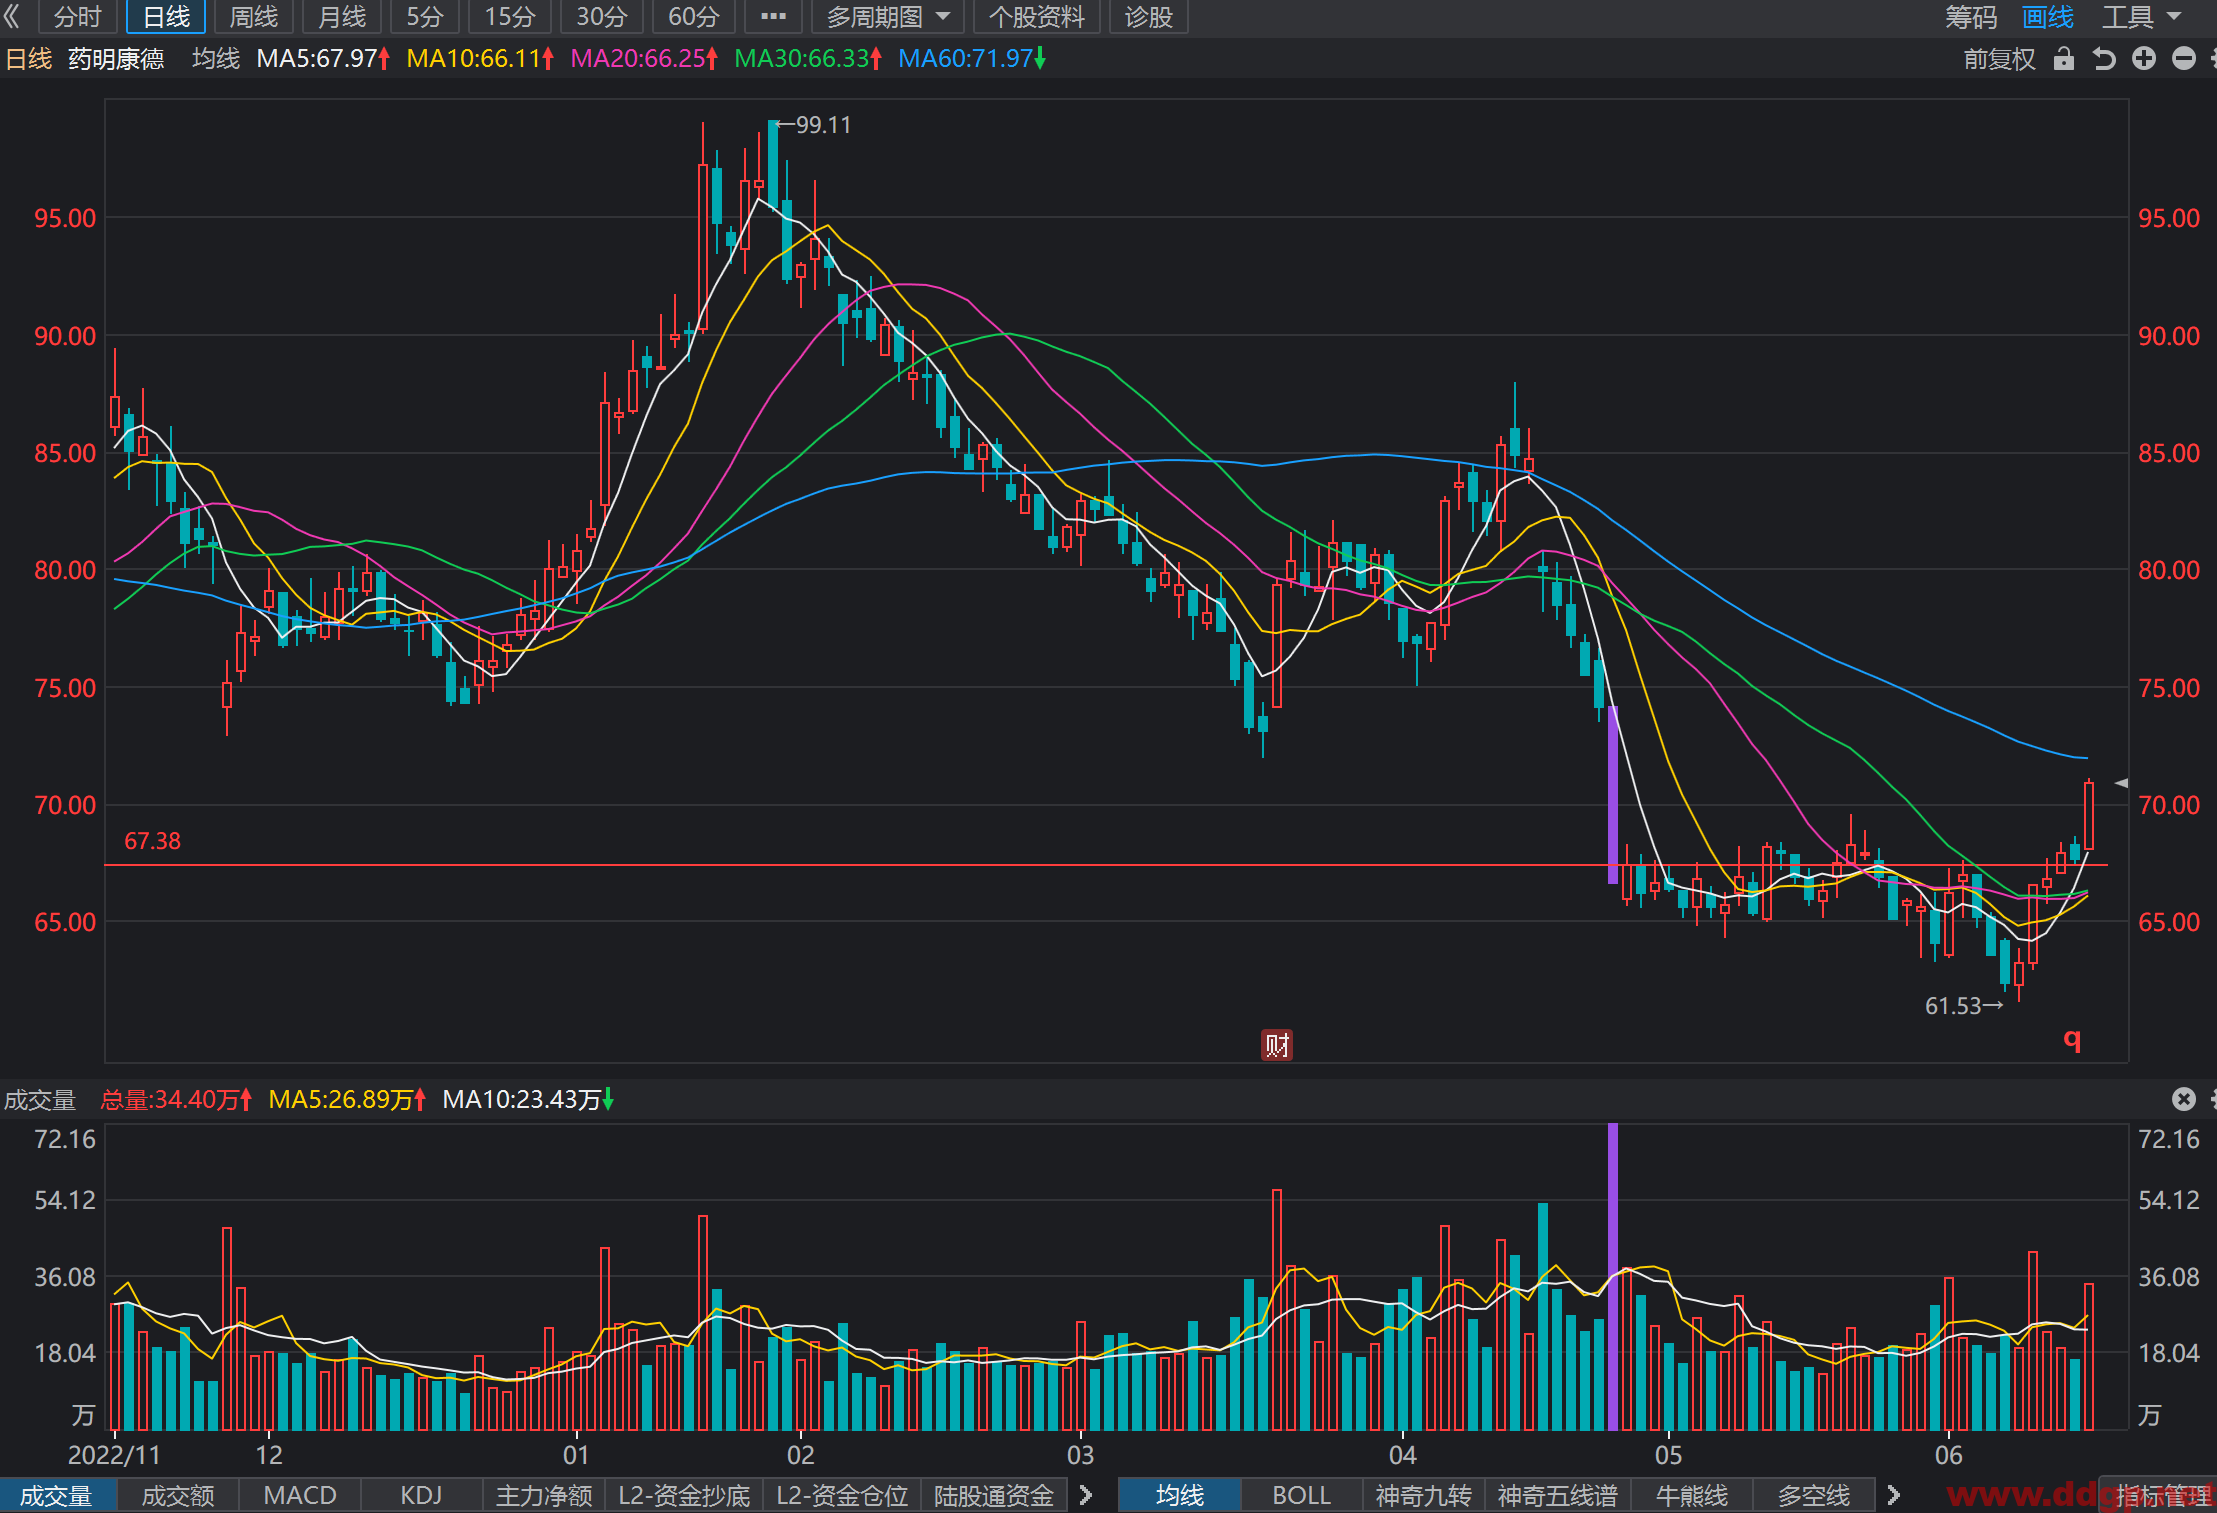Click the 61.53 low price label
Viewport: 2217px width, 1513px height.
(1953, 1006)
